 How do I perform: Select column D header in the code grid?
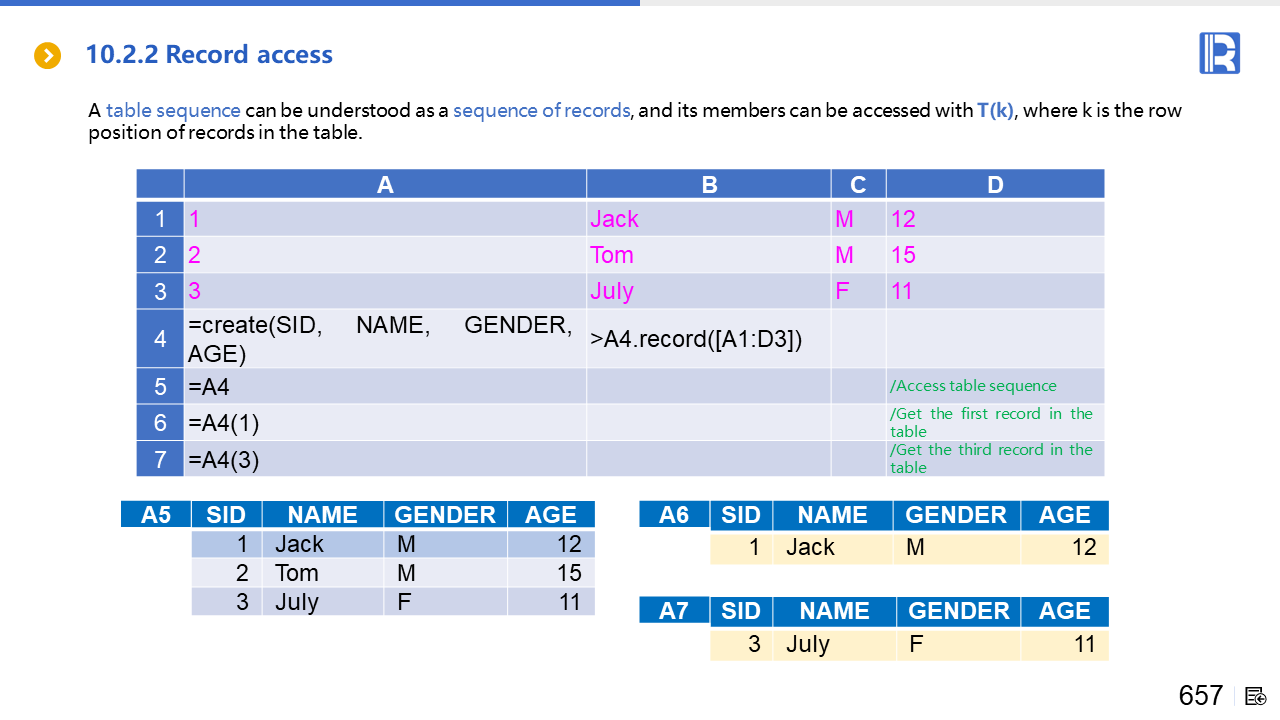995,184
